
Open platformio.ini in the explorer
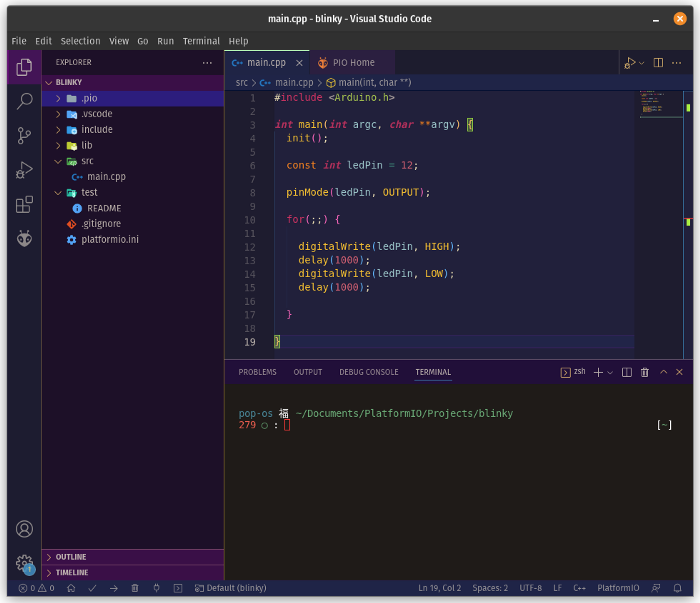click(110, 239)
